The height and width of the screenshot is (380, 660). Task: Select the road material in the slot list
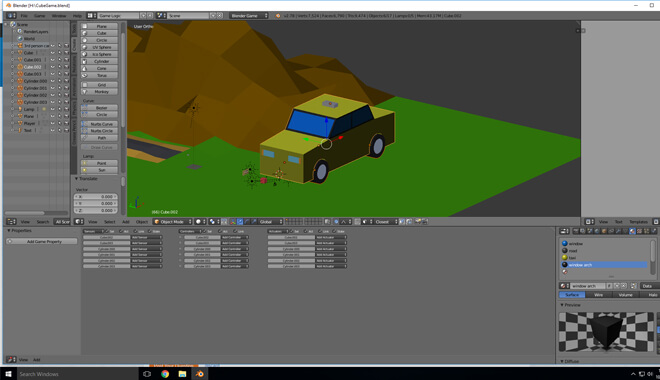click(604, 250)
